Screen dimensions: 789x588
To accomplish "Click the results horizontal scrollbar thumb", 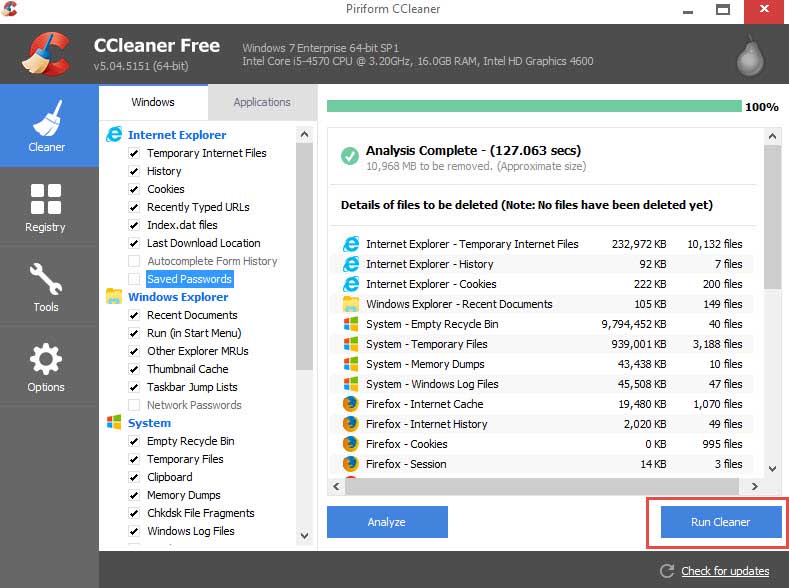I will click(x=542, y=486).
